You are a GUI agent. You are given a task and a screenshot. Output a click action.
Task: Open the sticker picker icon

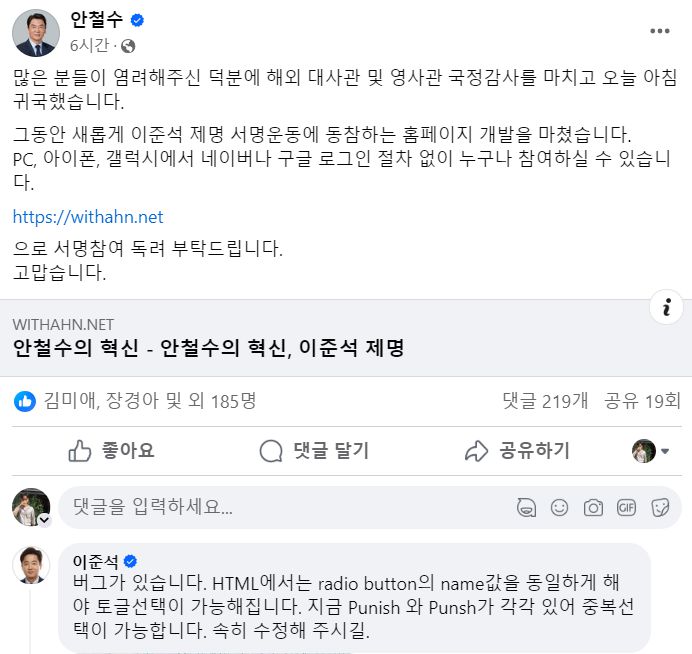660,508
